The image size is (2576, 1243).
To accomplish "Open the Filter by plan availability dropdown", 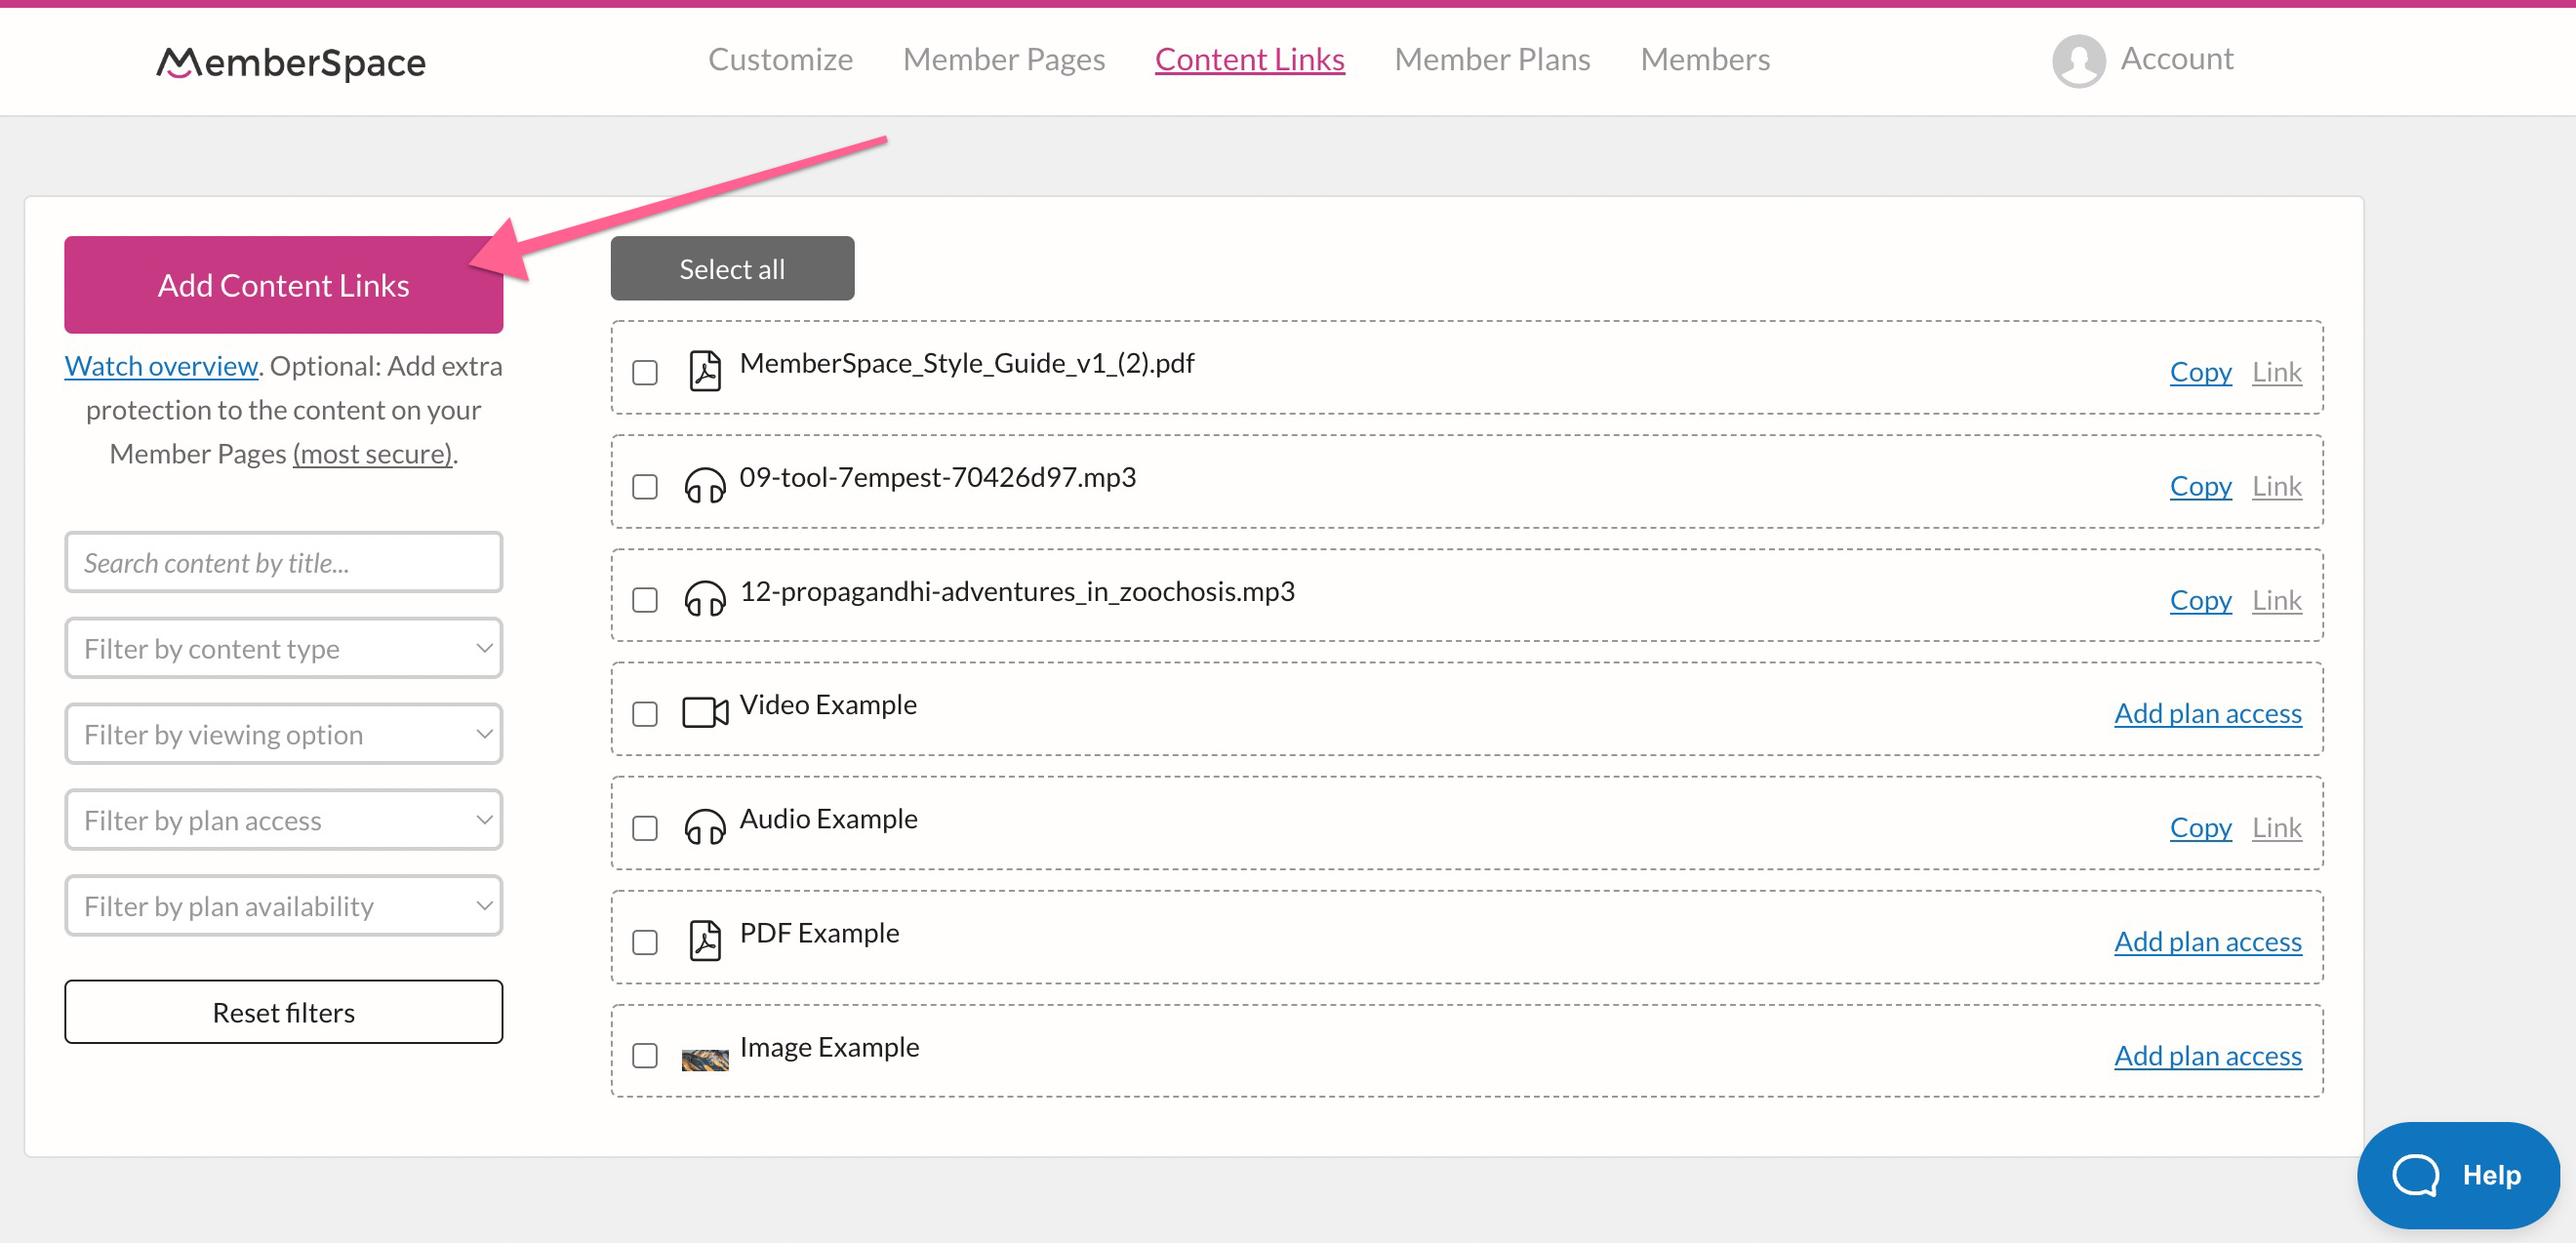I will (283, 905).
